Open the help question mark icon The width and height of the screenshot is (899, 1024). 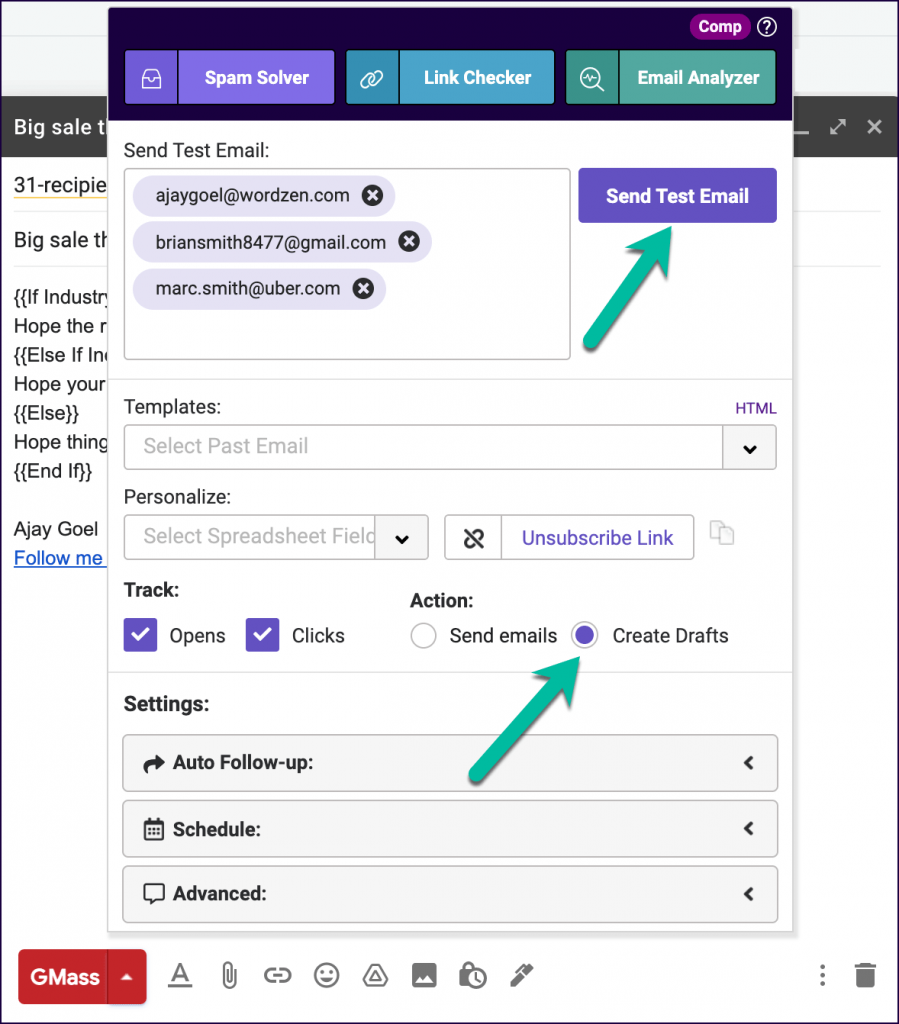(767, 27)
